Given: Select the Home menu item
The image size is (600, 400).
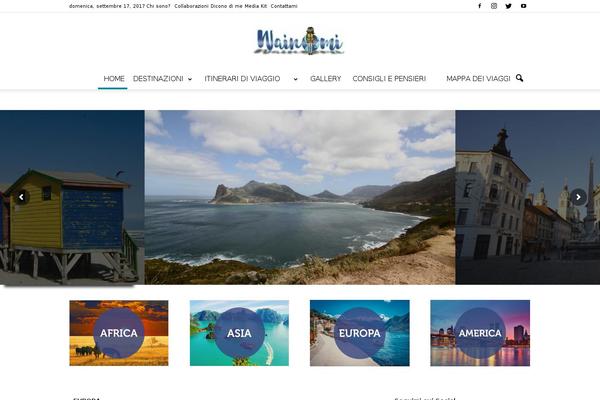Looking at the screenshot, I should point(114,78).
